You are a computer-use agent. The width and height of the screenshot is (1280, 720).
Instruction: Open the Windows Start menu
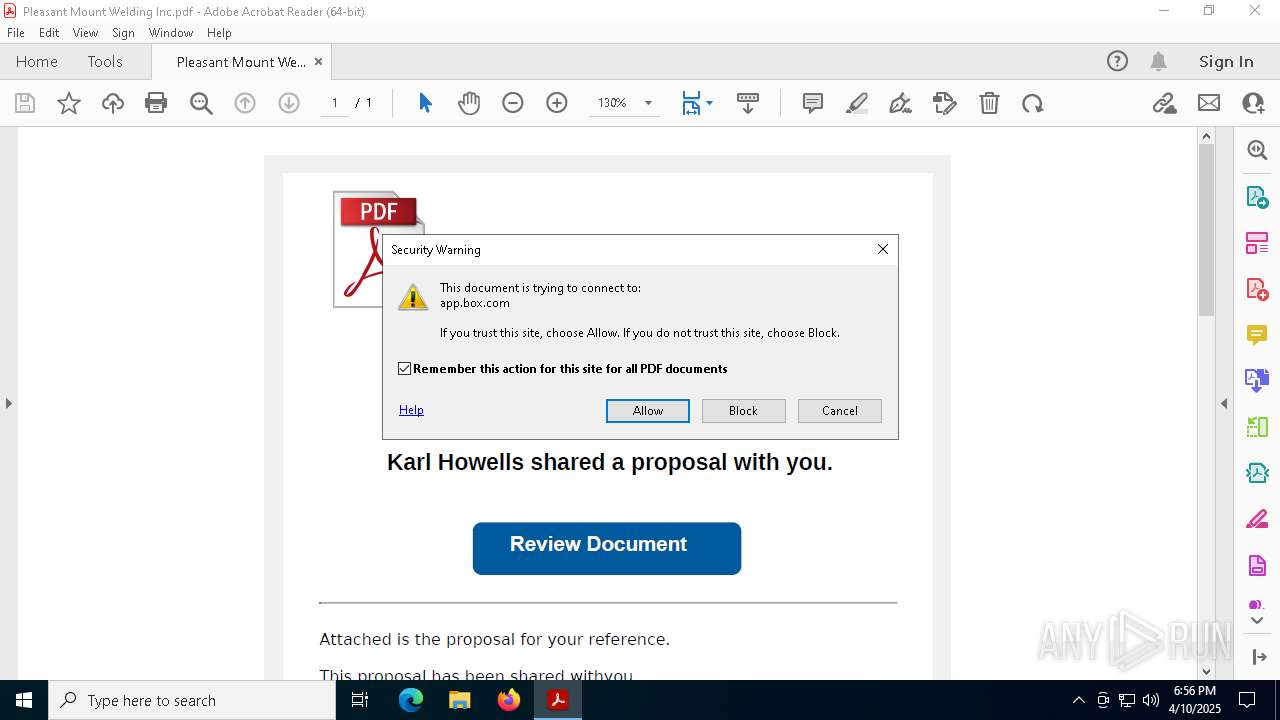[x=24, y=700]
